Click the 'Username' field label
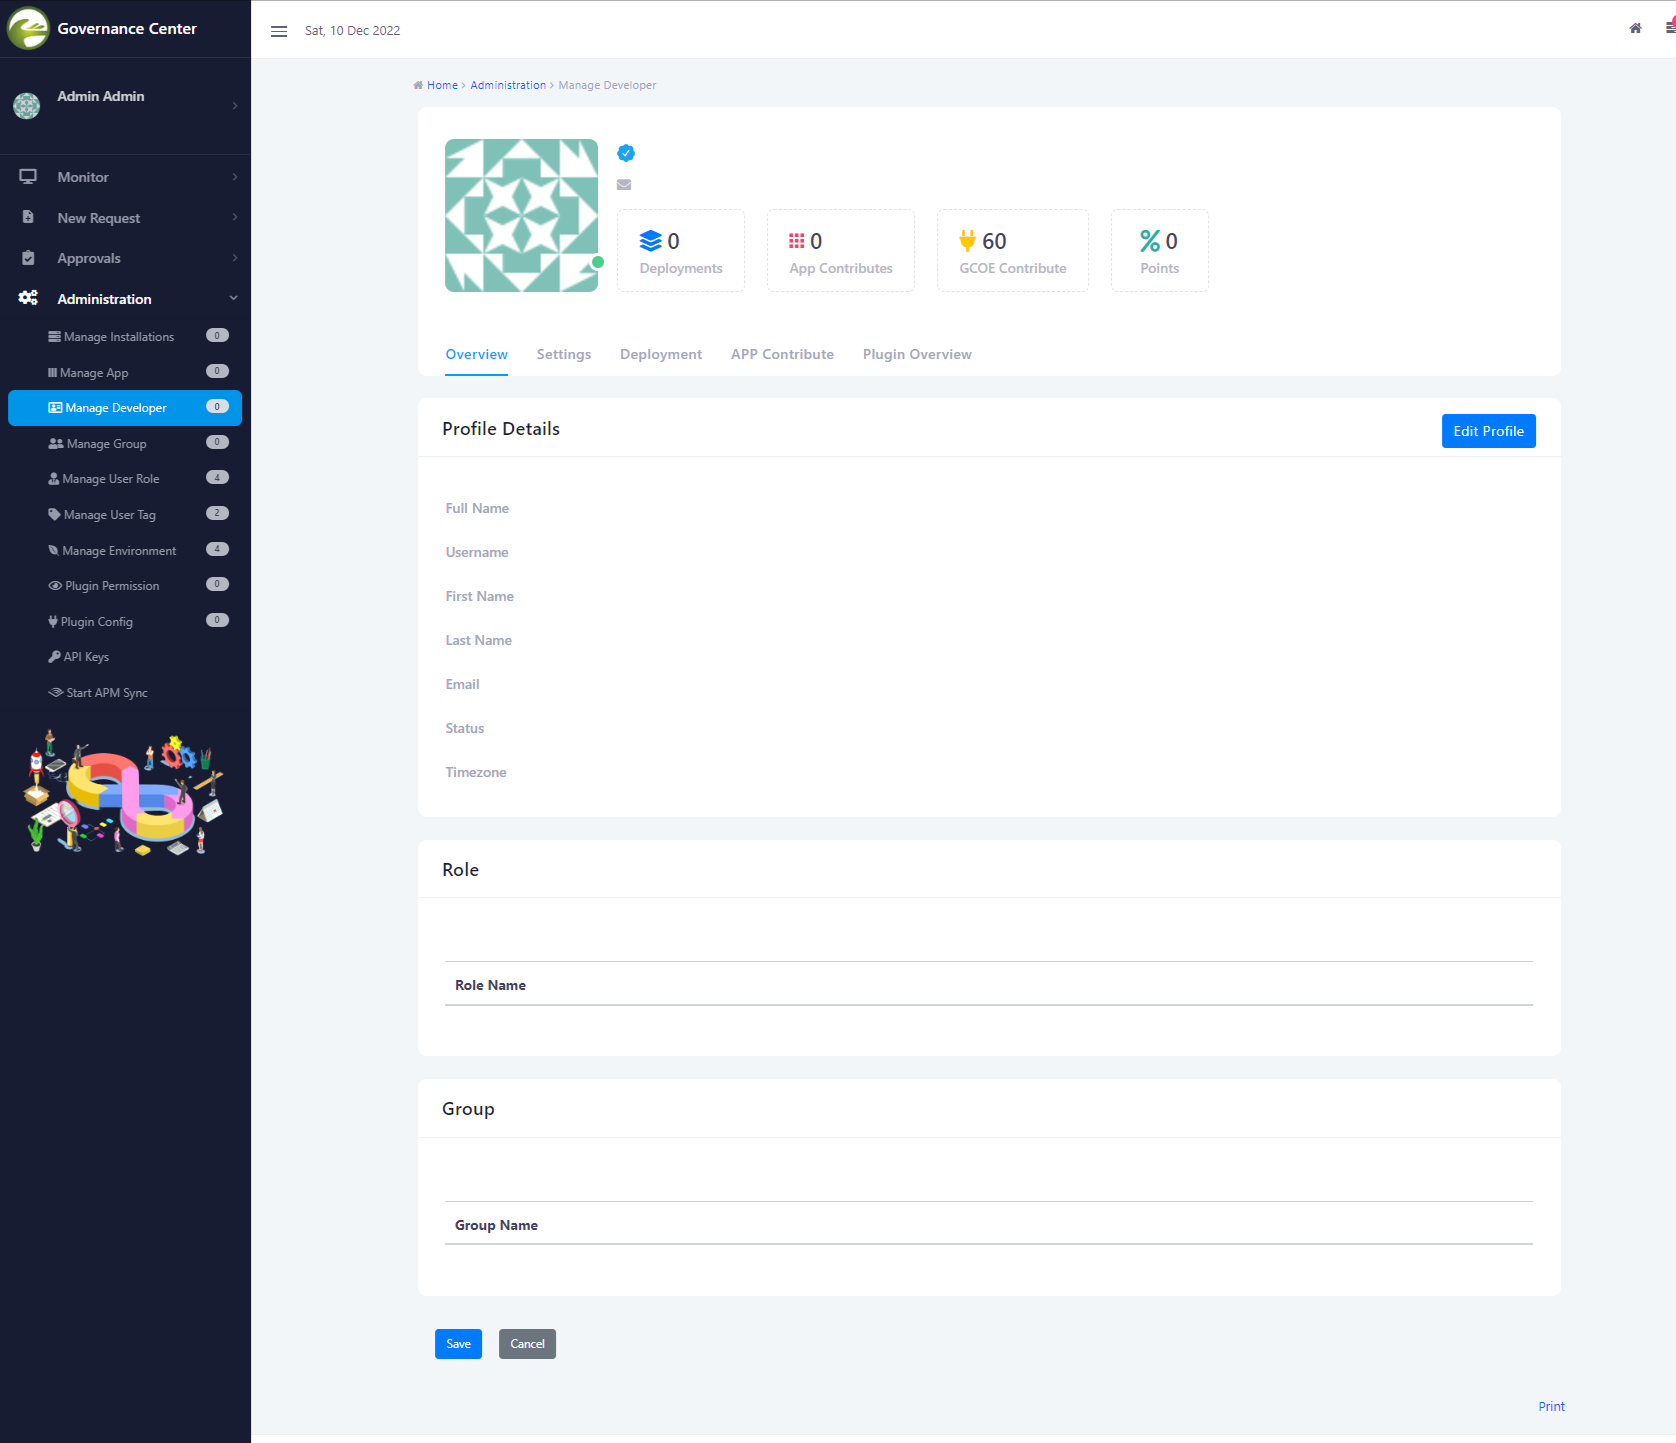1676x1443 pixels. click(477, 553)
